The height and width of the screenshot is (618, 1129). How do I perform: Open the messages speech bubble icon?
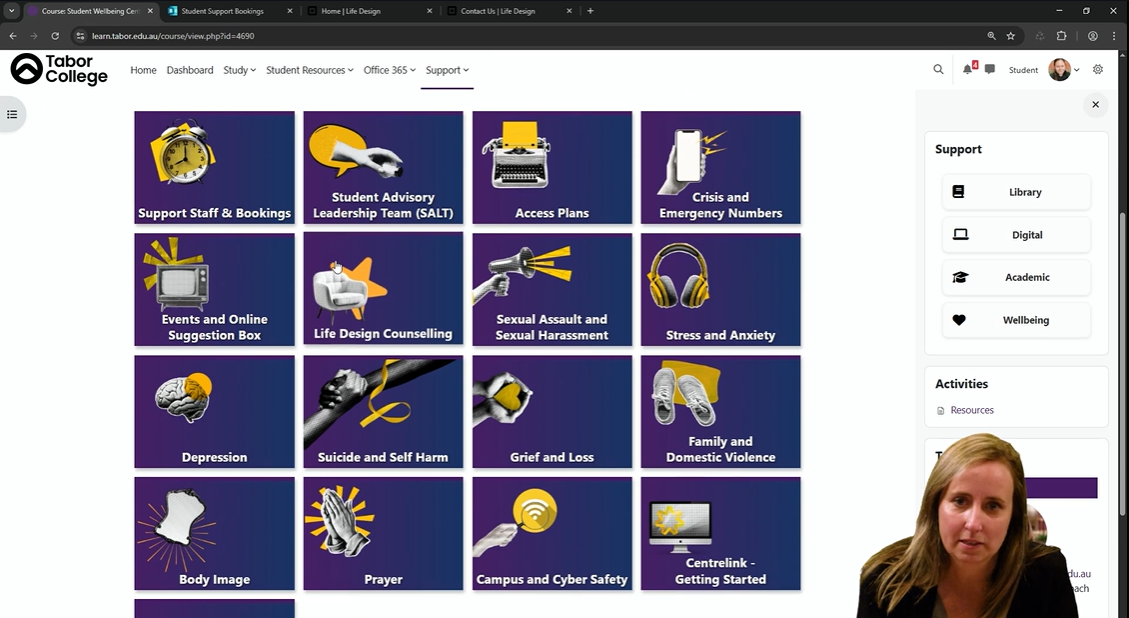(x=990, y=69)
